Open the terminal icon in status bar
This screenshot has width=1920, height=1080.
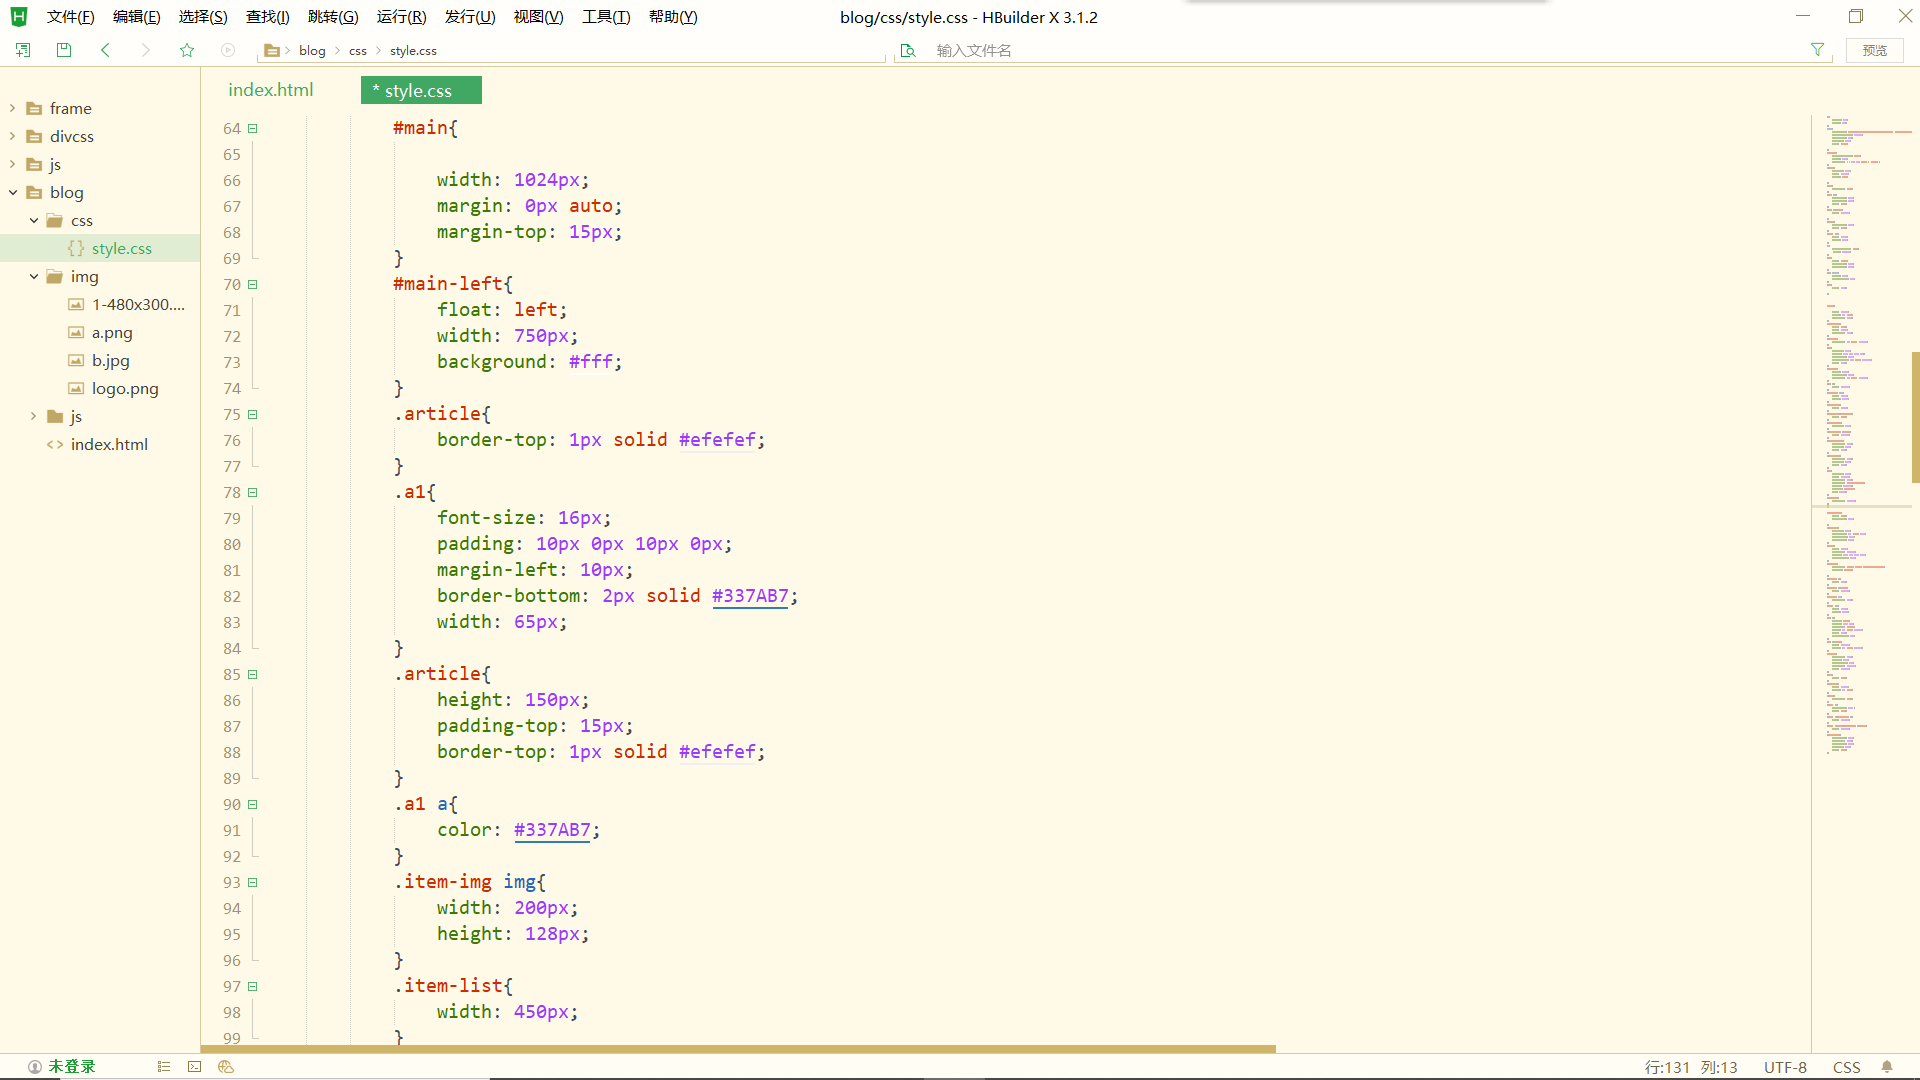[195, 1067]
